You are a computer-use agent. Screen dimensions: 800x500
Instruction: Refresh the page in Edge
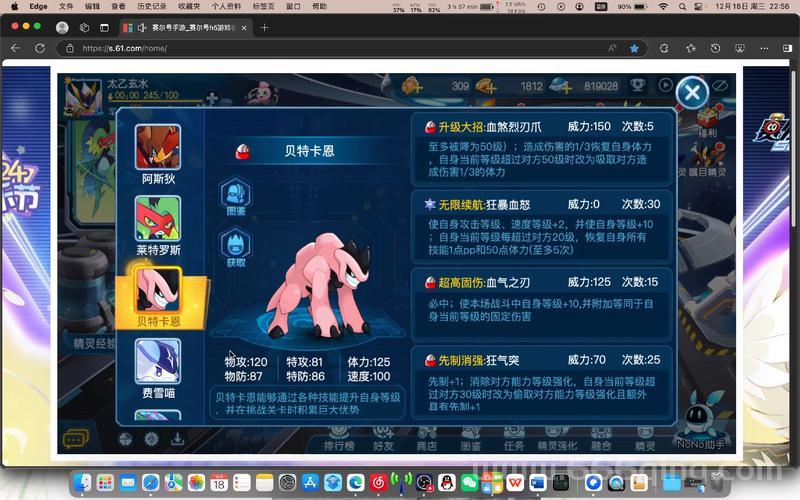click(x=40, y=48)
